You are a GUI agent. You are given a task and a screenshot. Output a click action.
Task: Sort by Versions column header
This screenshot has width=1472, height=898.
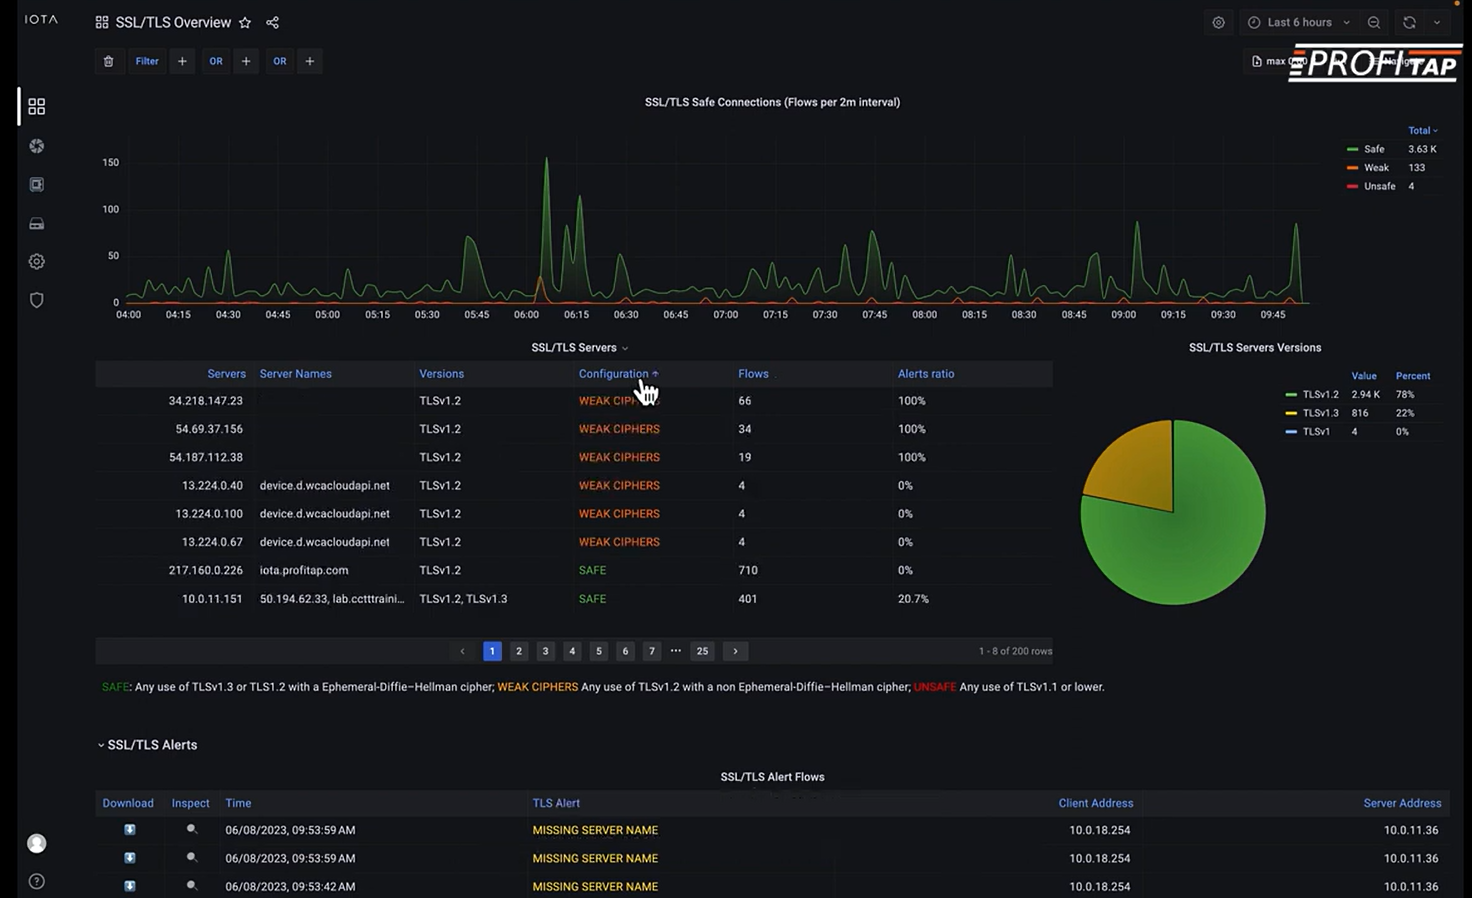click(x=441, y=374)
